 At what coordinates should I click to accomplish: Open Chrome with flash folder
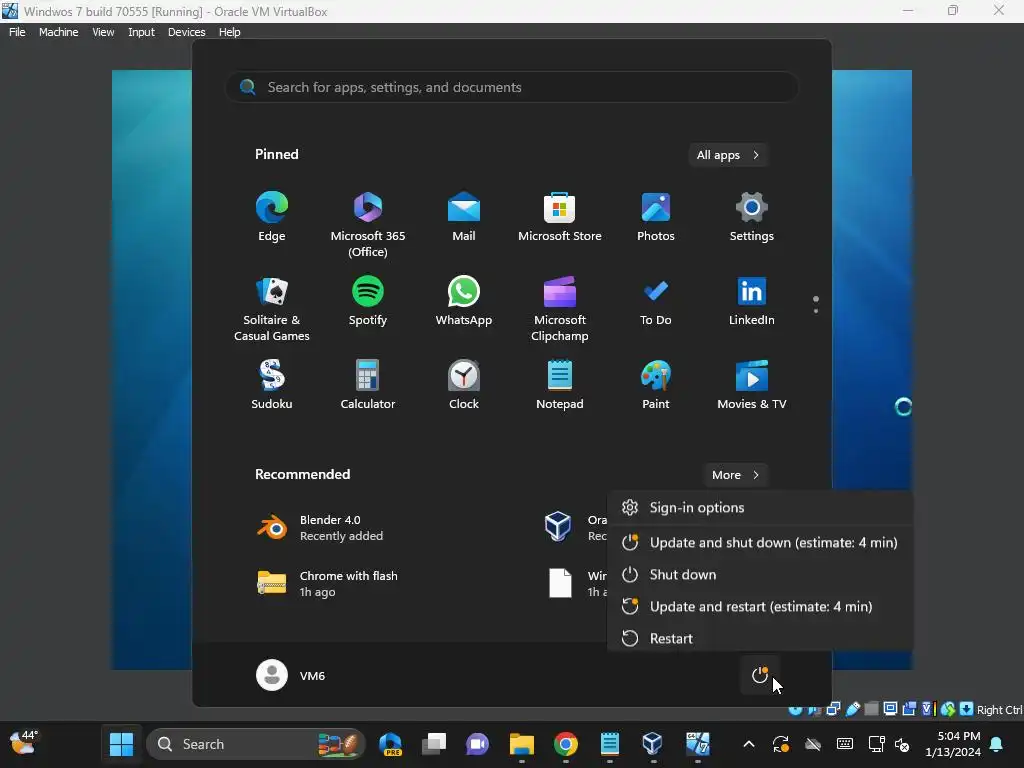tap(328, 583)
